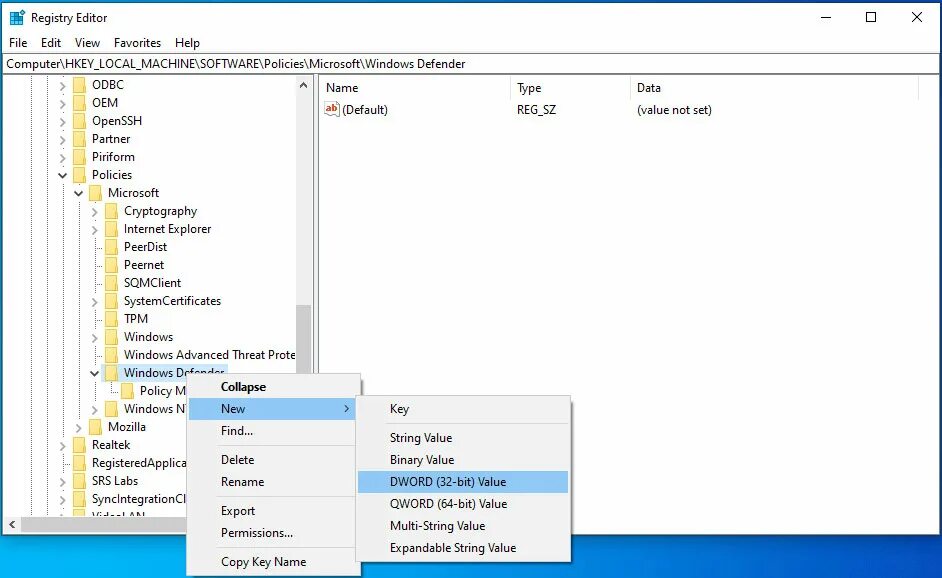Viewport: 942px width, 578px height.
Task: Open the Edit menu
Action: (x=51, y=43)
